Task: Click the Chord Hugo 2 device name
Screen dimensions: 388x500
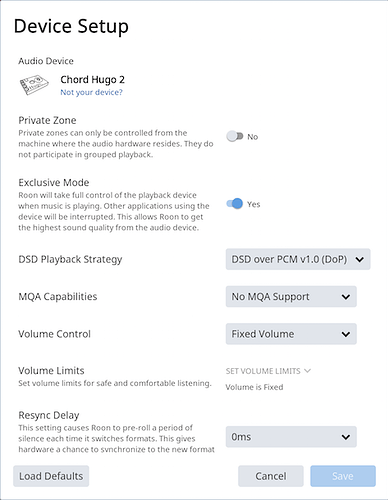Action: (92, 80)
